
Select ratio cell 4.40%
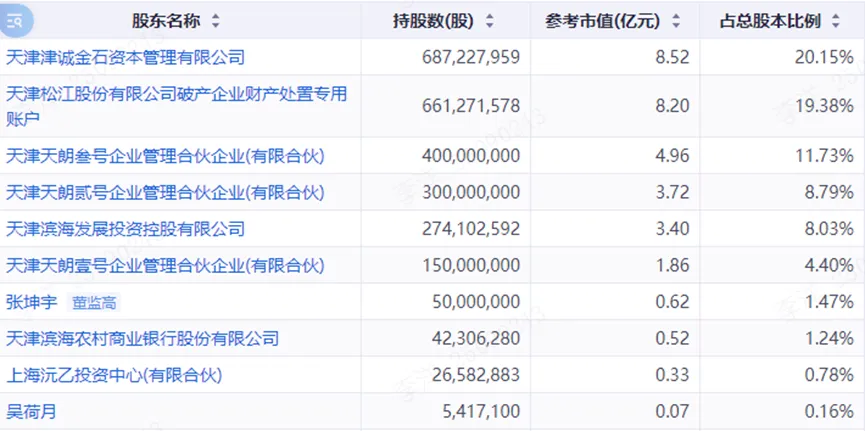pyautogui.click(x=829, y=265)
